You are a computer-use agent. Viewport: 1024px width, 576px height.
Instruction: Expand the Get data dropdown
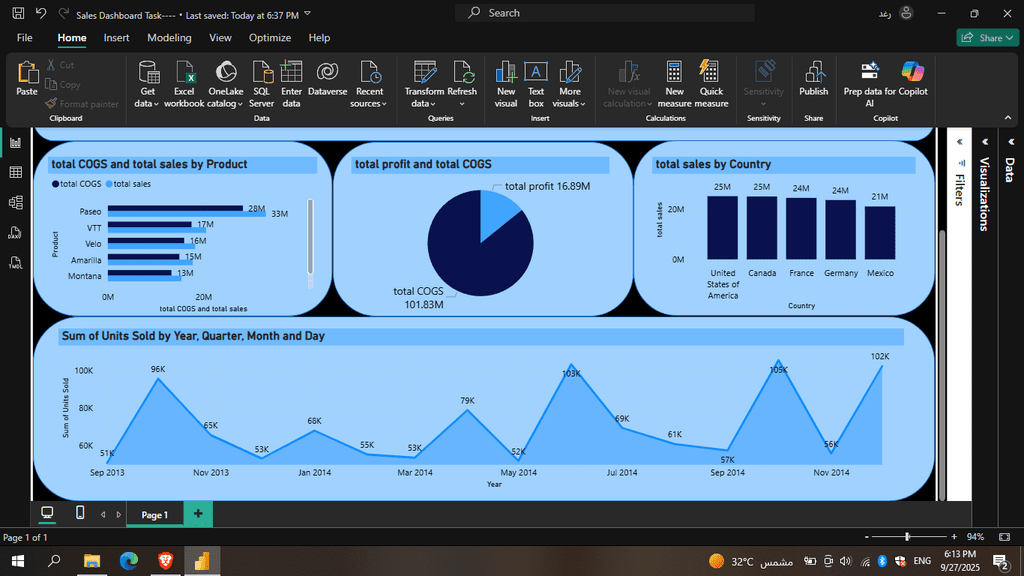[147, 103]
